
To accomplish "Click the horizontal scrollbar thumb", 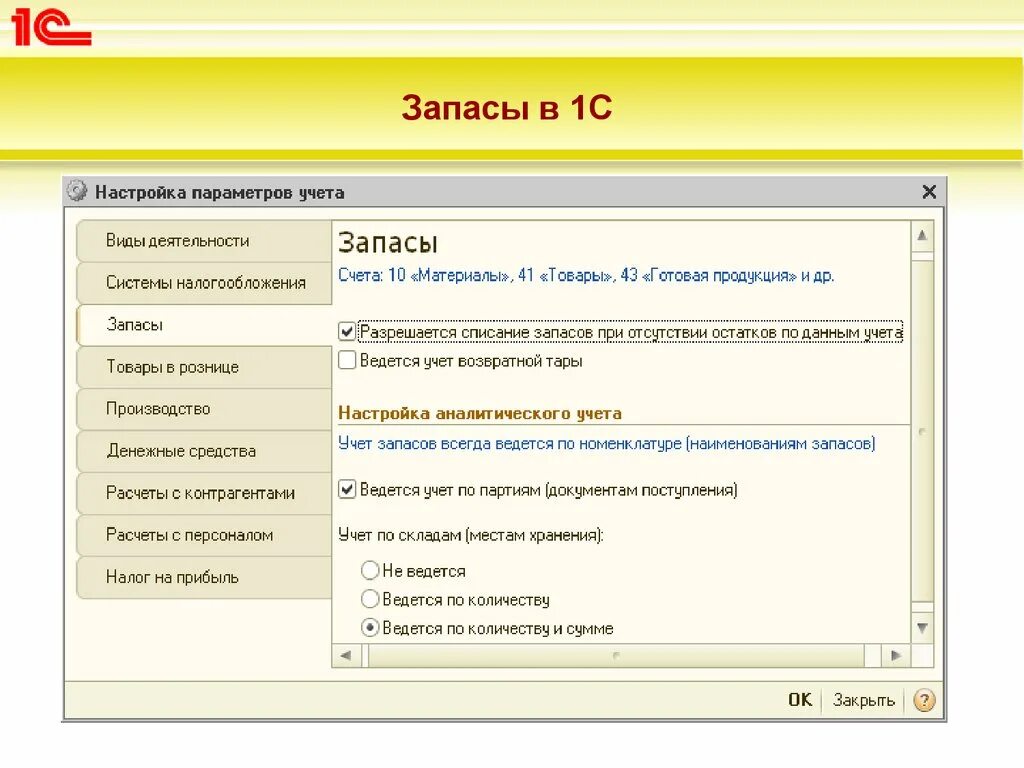I will click(616, 655).
